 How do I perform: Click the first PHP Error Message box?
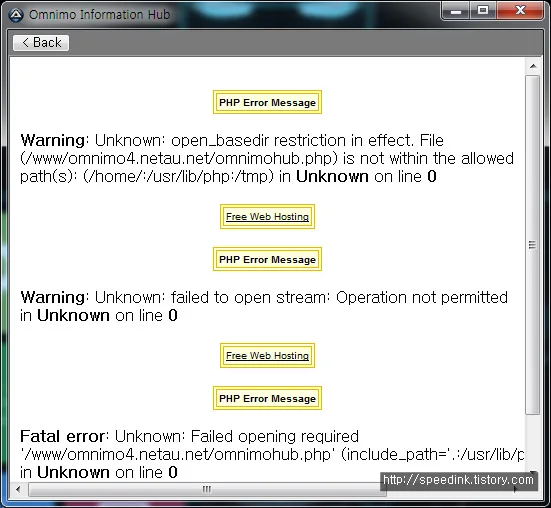click(x=267, y=102)
